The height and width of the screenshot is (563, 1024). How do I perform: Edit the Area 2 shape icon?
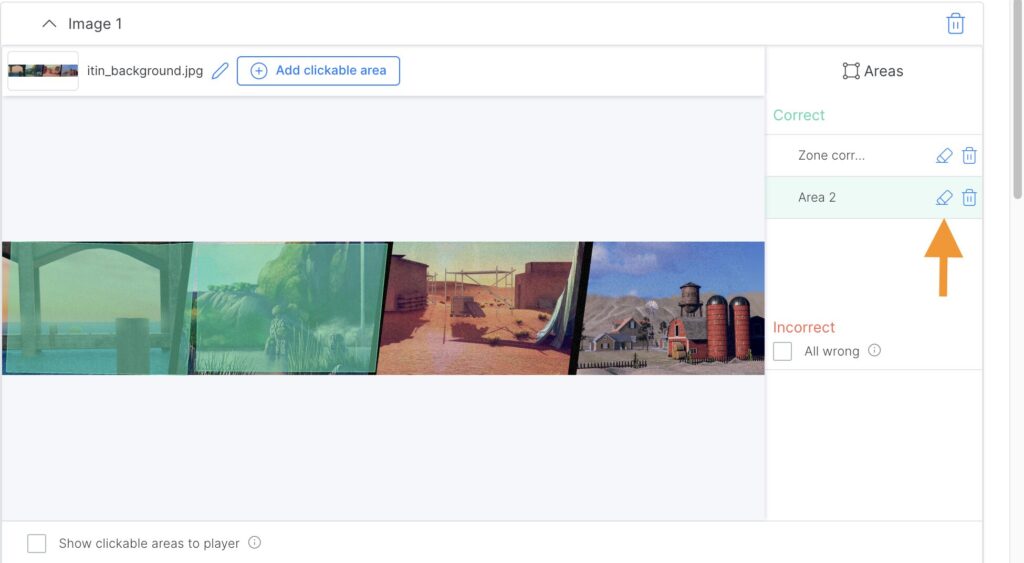coord(944,198)
